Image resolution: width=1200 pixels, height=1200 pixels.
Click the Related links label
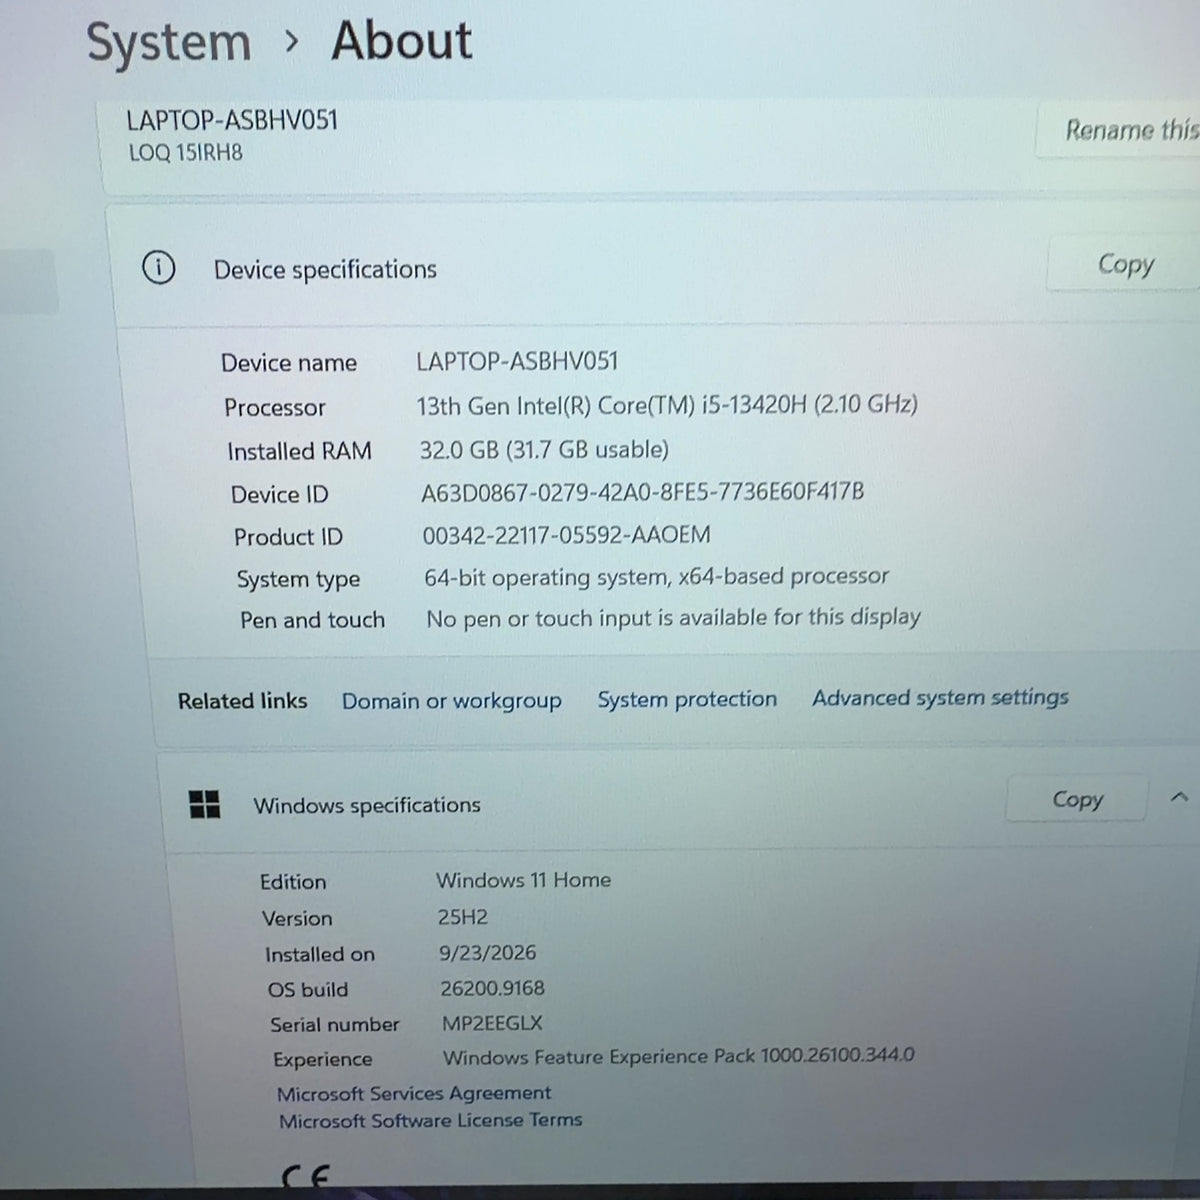click(242, 701)
